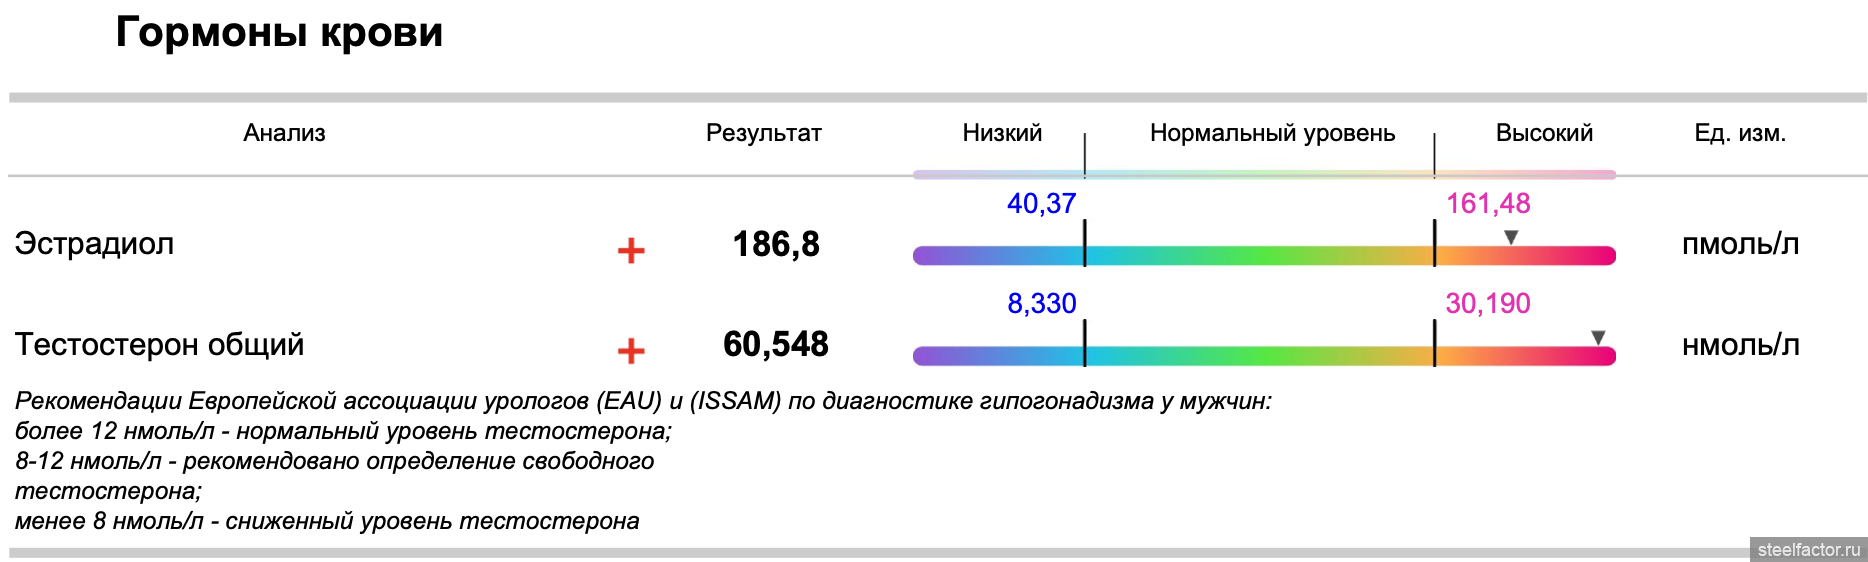The width and height of the screenshot is (1868, 562).
Task: Click the Низкий level label
Action: (x=1001, y=133)
